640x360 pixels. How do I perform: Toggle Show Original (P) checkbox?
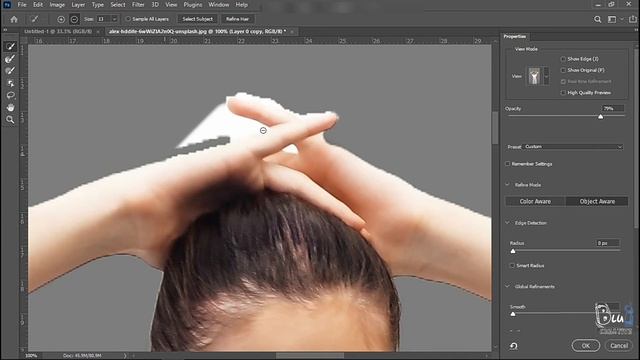pyautogui.click(x=563, y=70)
